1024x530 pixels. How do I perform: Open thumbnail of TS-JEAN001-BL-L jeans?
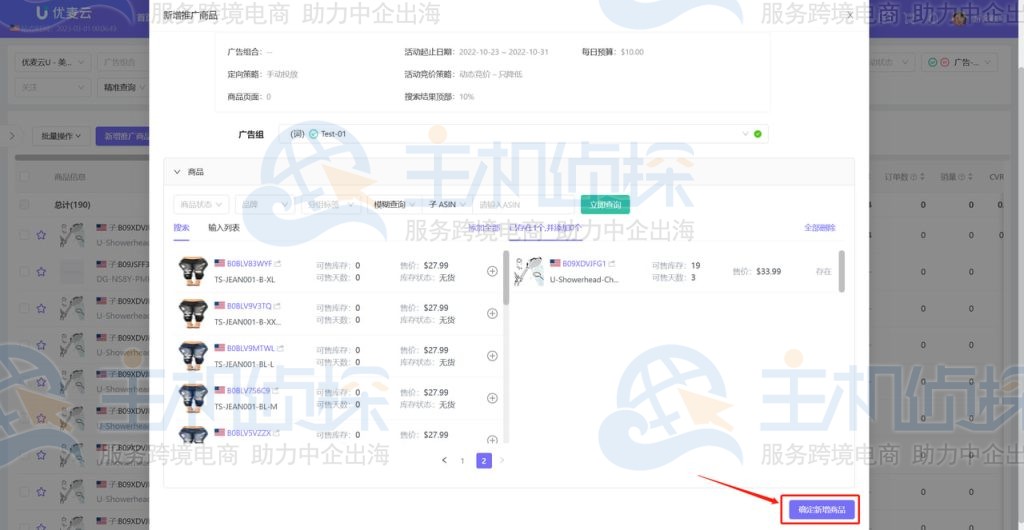[x=193, y=356]
